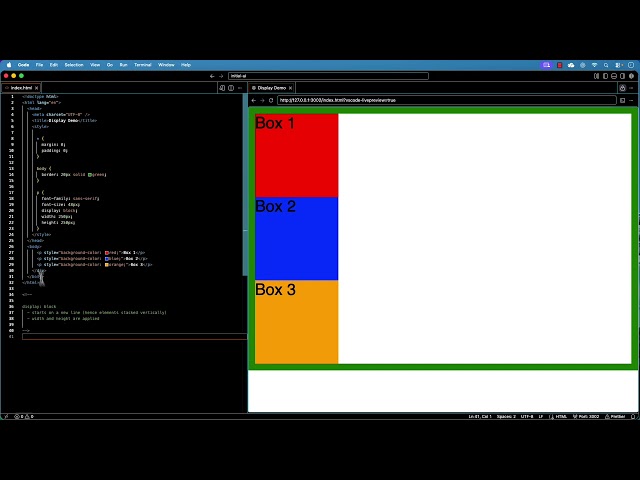
Task: Click the editor vertical scrollbar
Action: 245,184
